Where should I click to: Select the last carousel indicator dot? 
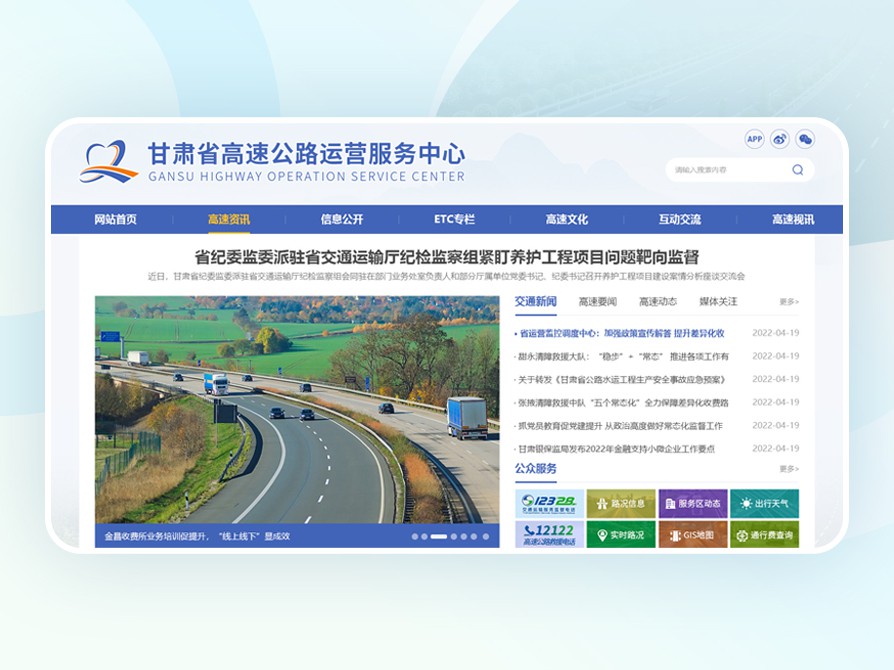click(x=486, y=537)
